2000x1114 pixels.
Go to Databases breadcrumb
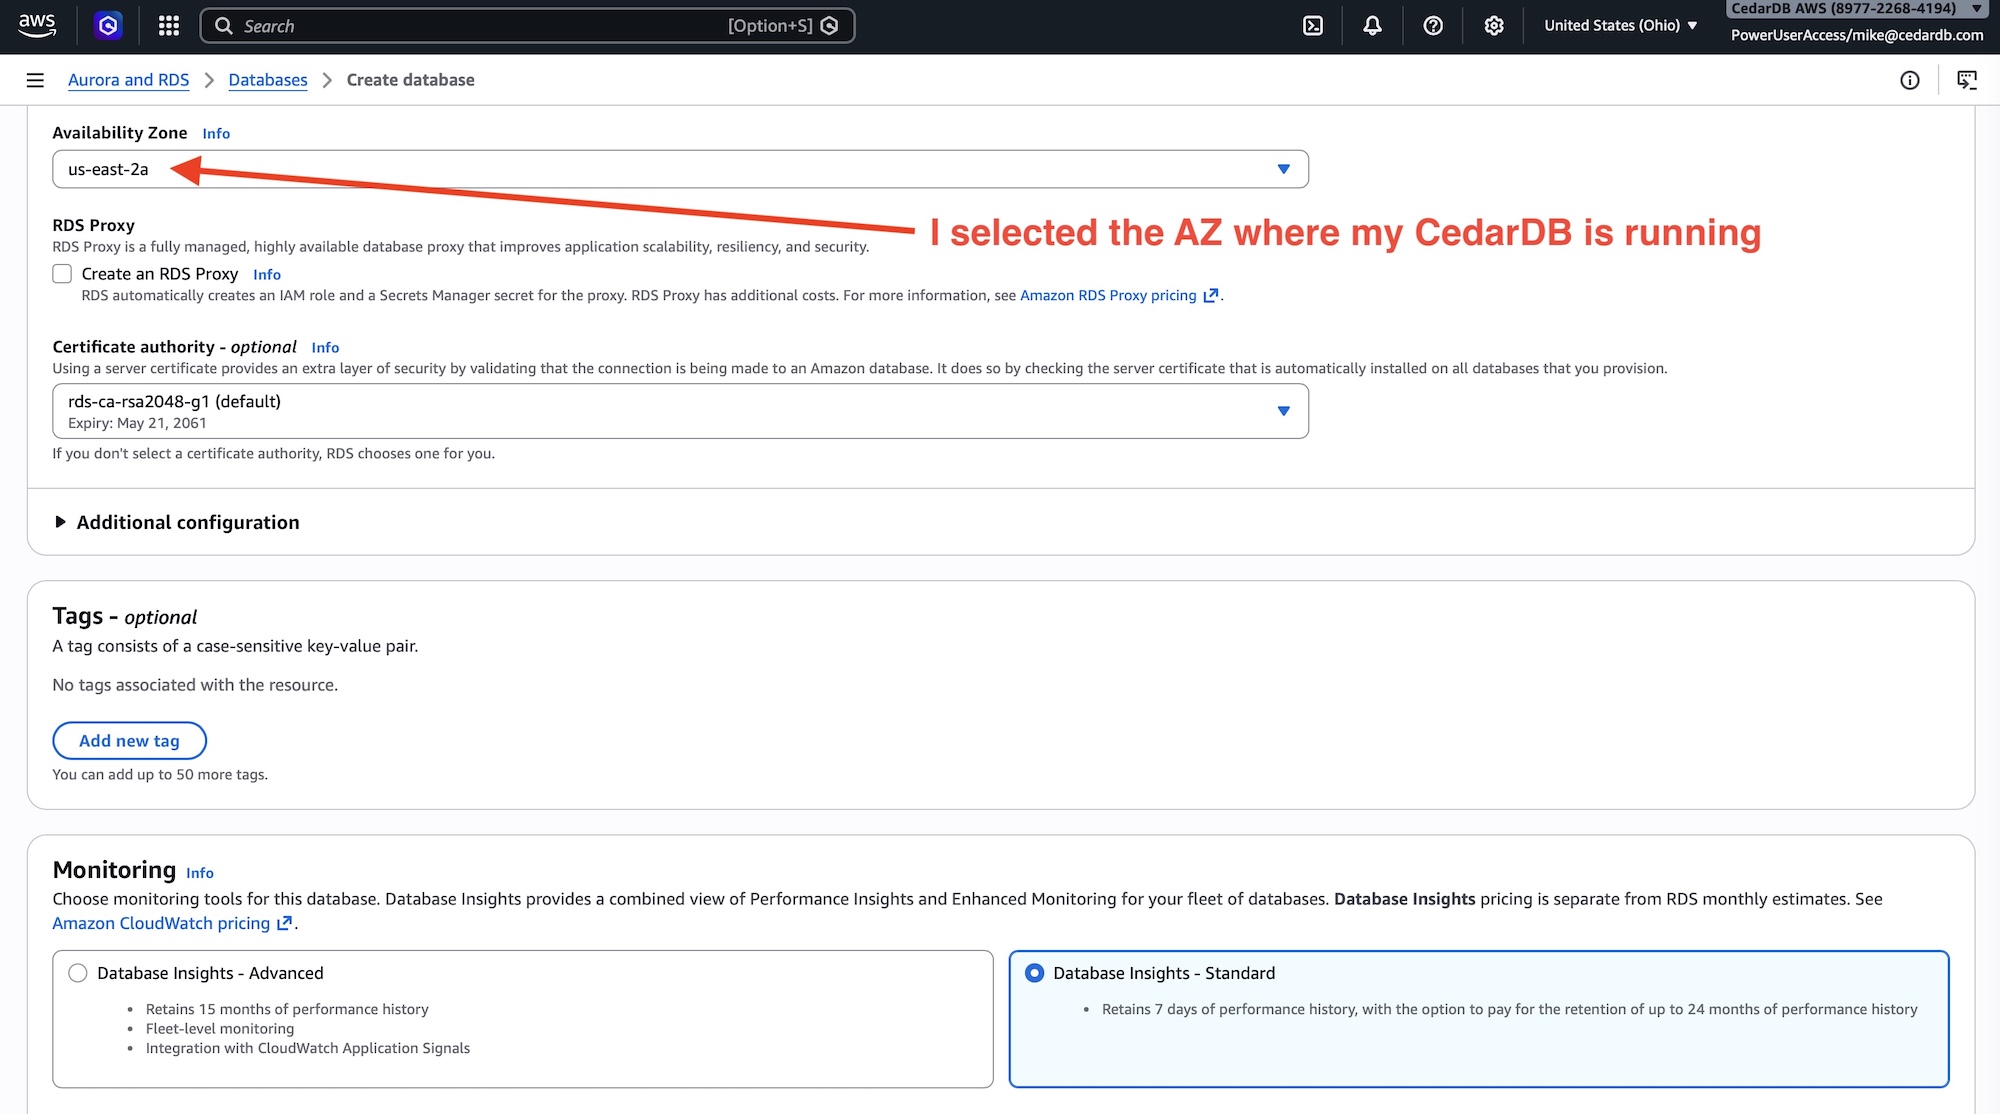pos(268,80)
